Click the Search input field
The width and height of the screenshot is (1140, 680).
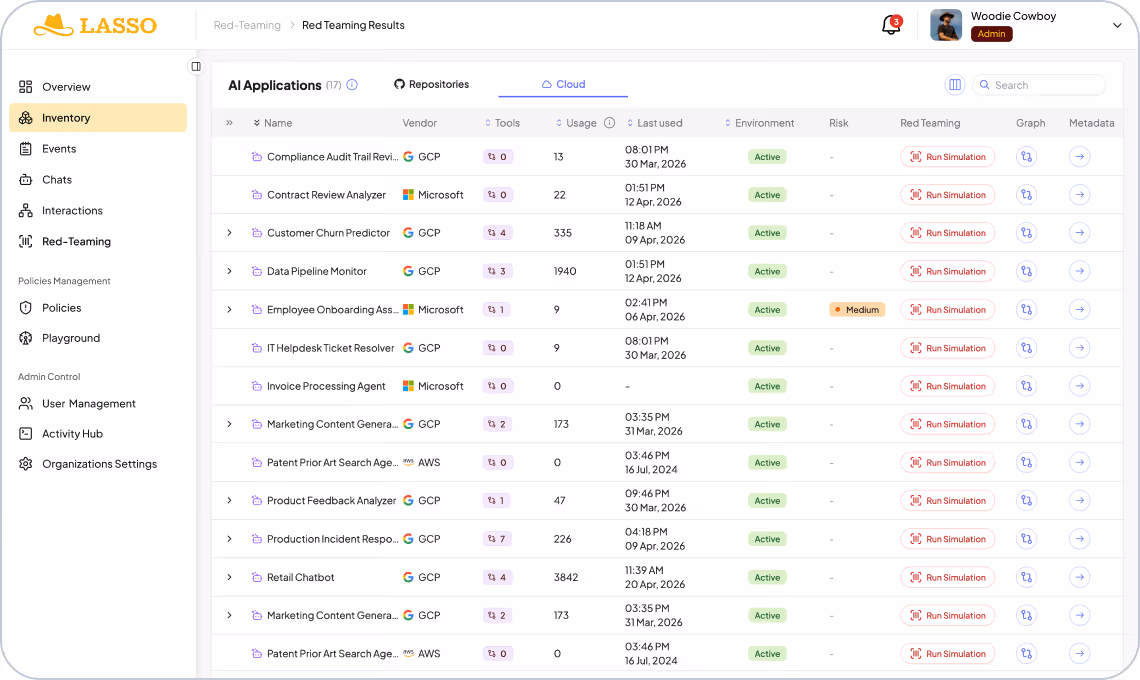(x=1040, y=85)
